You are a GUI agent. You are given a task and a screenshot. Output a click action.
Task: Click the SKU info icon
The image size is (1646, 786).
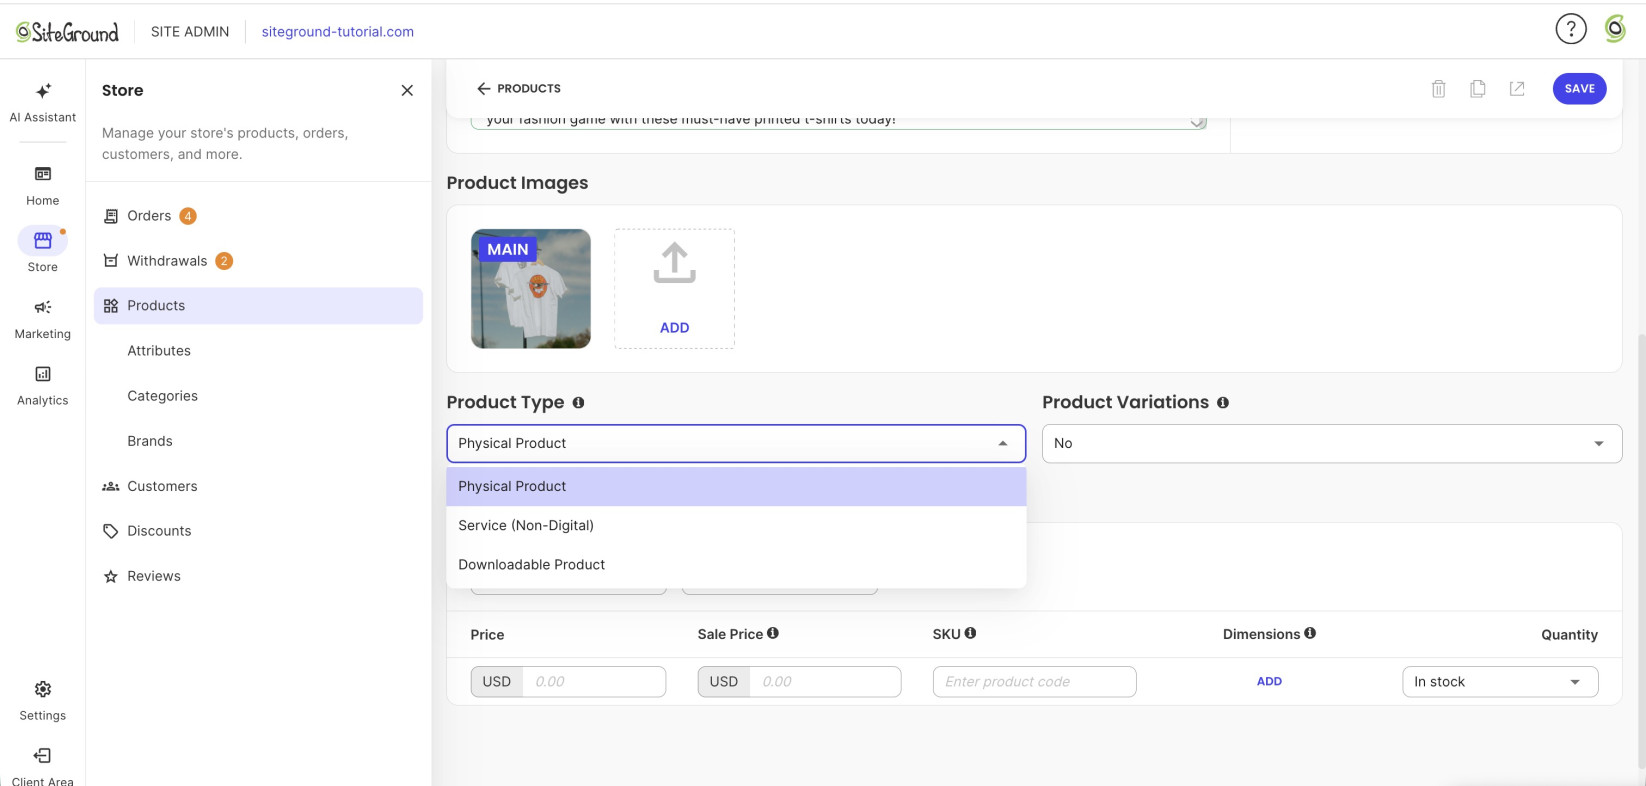970,633
